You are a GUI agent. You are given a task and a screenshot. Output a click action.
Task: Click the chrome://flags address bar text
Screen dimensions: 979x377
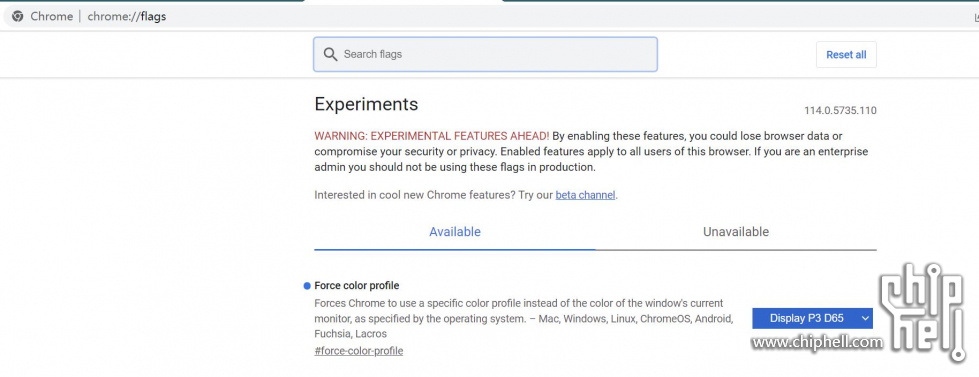coord(127,16)
